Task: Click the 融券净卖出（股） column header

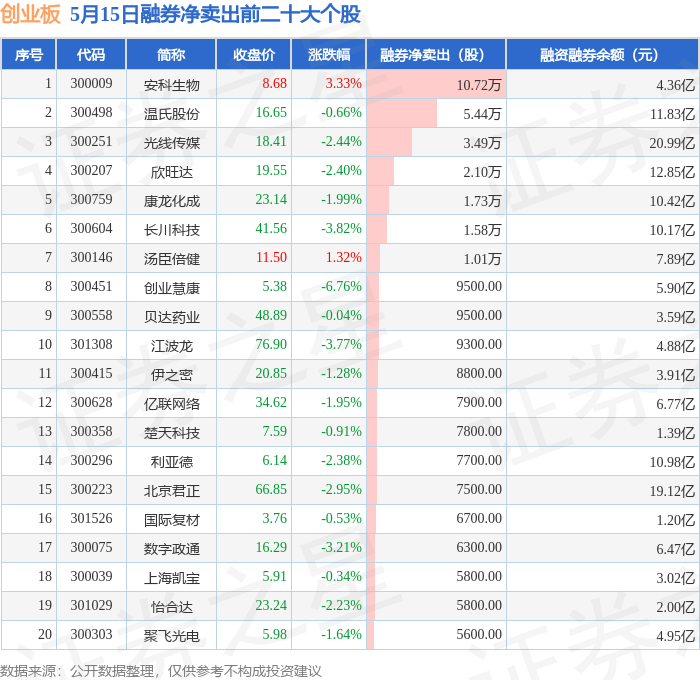Action: (436, 54)
